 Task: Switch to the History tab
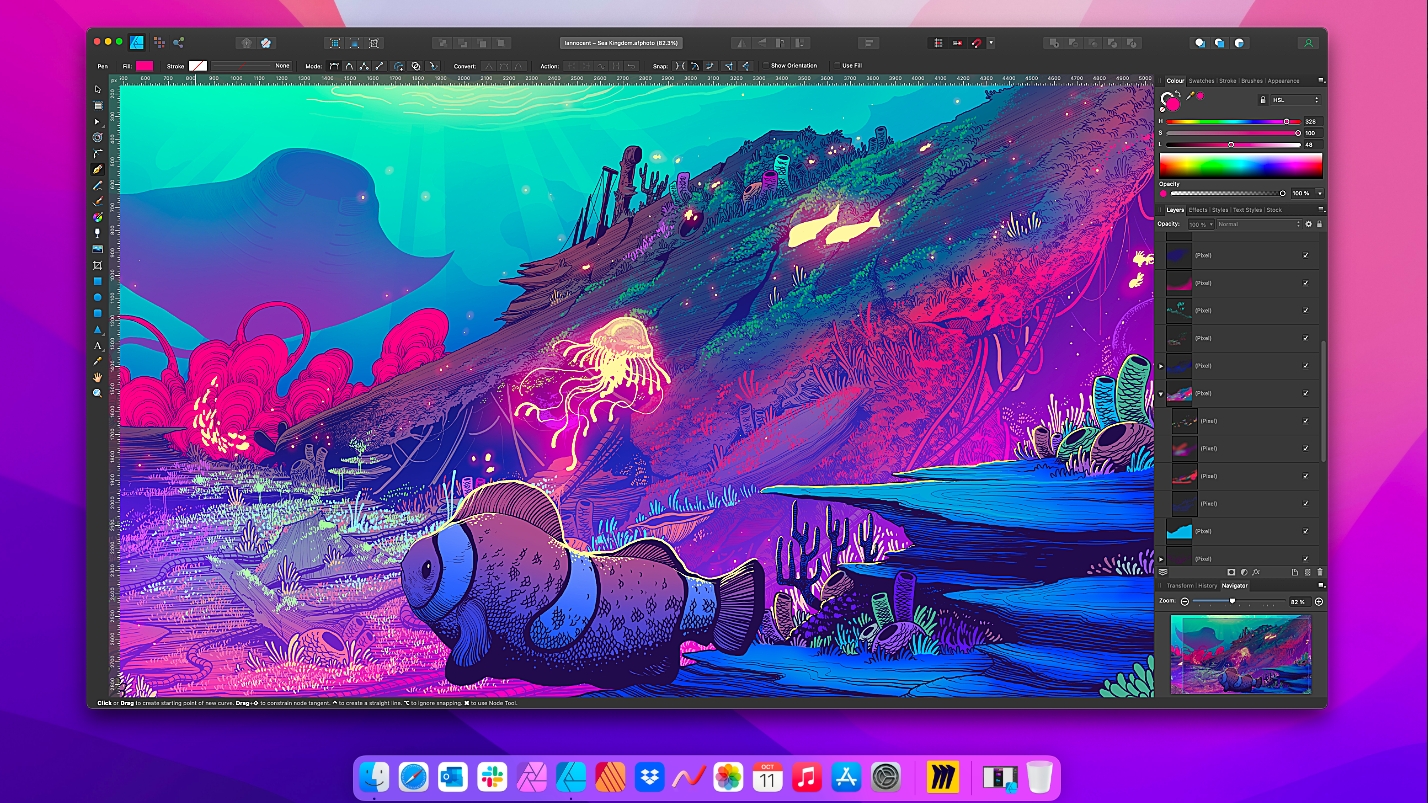(x=1208, y=585)
